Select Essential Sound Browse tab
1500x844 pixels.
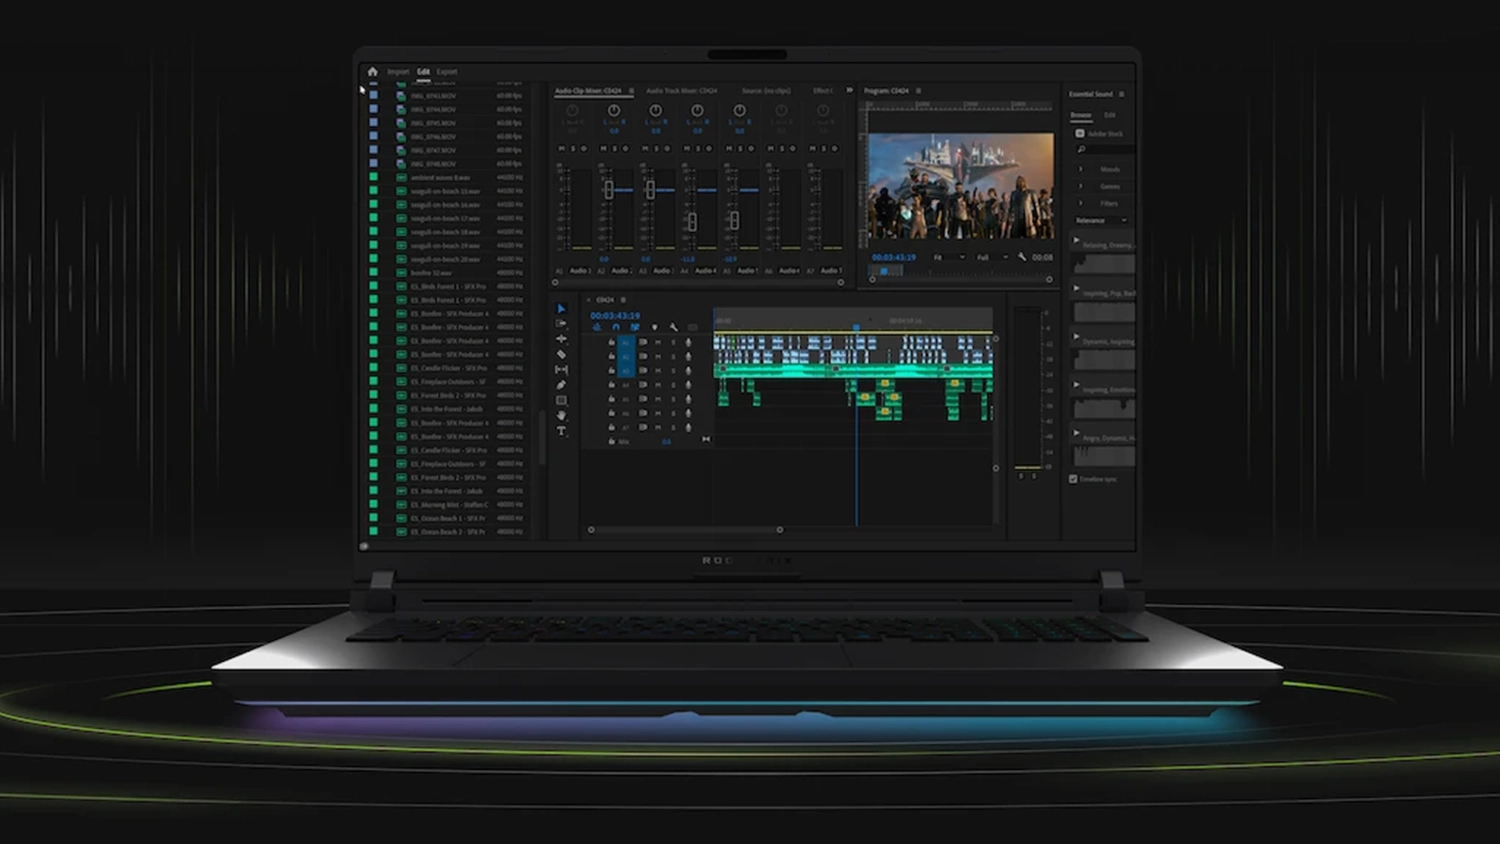1081,115
